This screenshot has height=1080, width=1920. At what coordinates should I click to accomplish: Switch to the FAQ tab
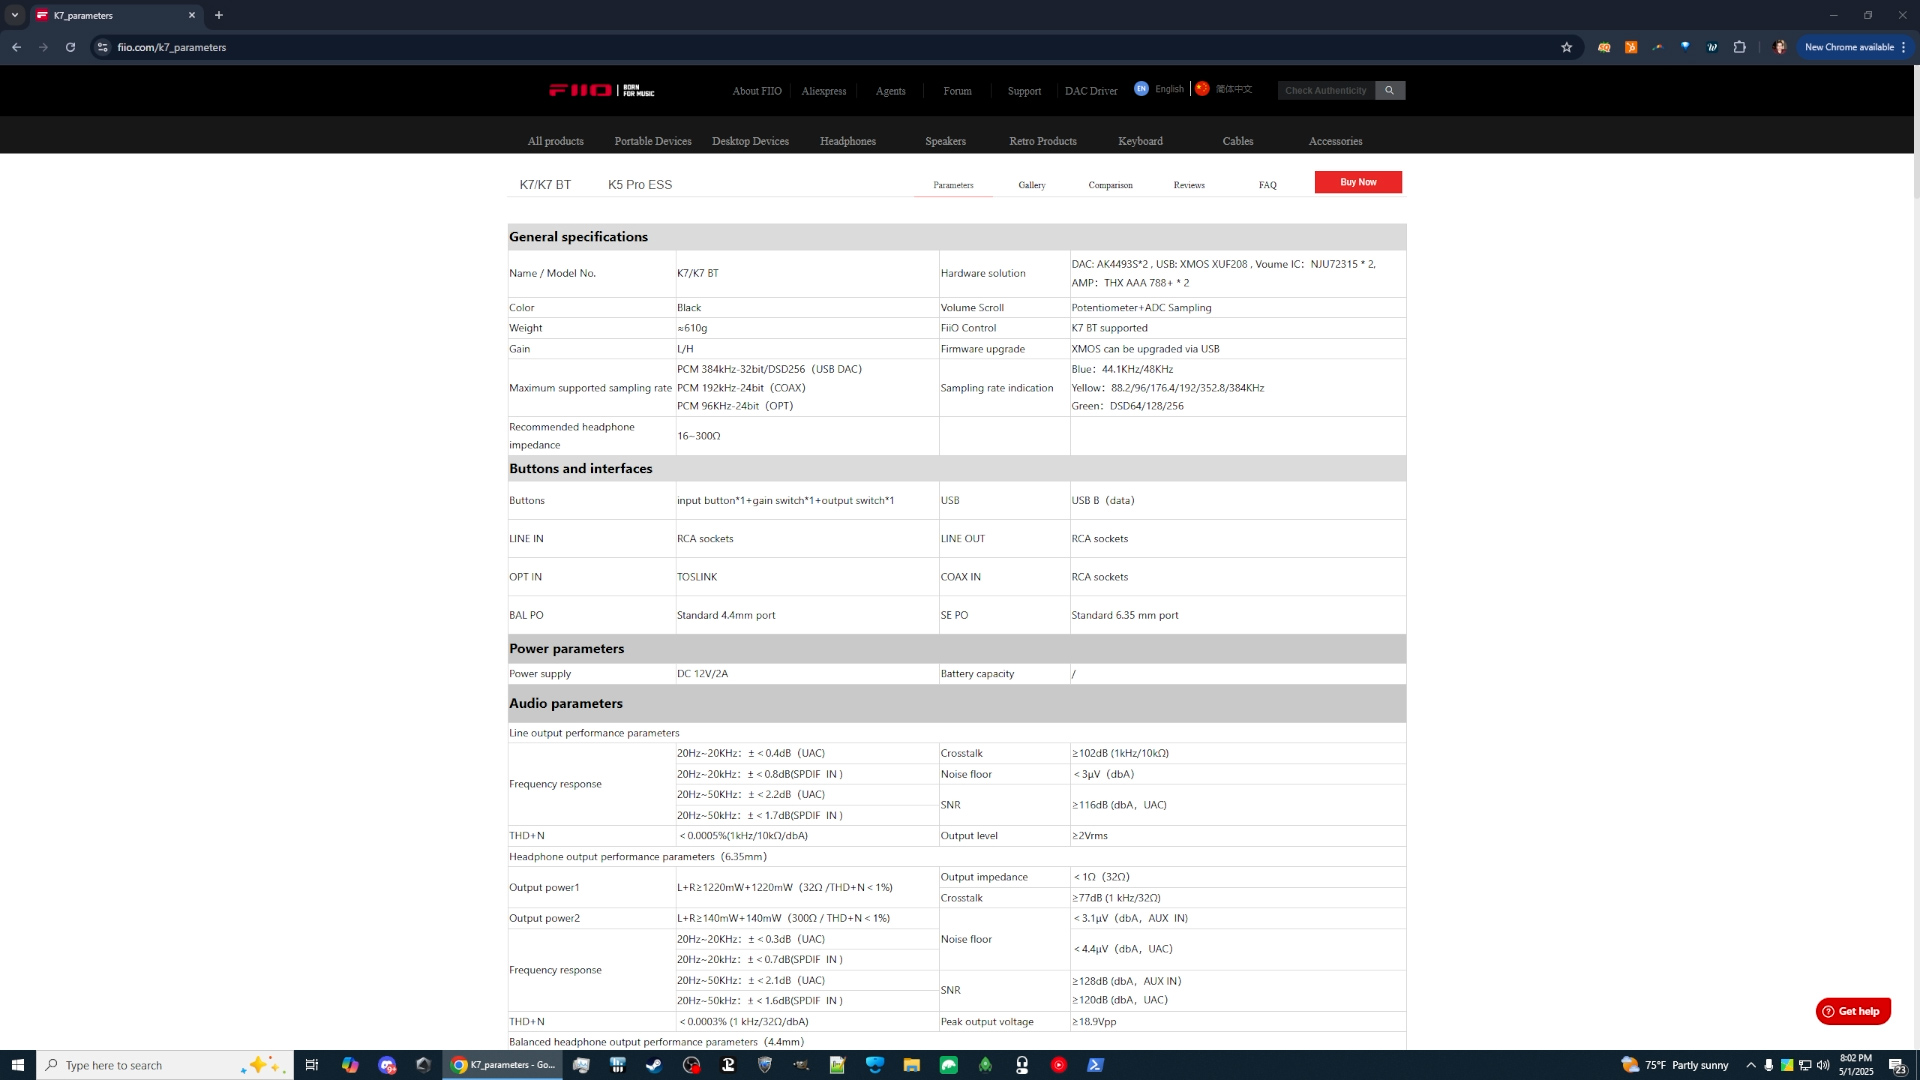(1267, 185)
